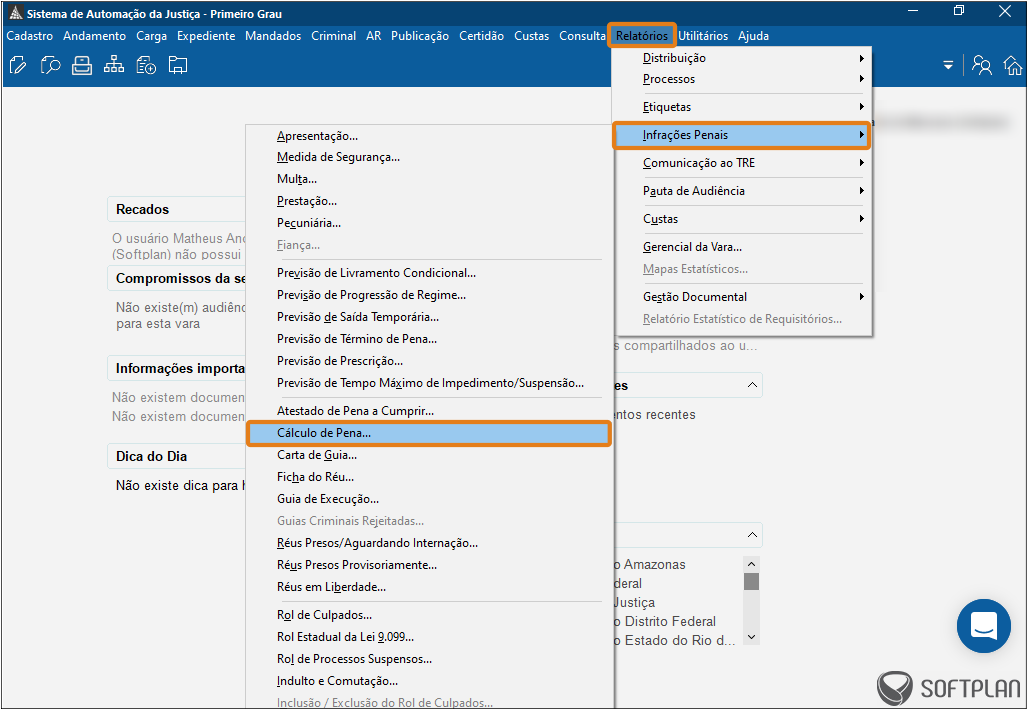
Task: Open Previsão de Saída Temporária
Action: (429, 317)
